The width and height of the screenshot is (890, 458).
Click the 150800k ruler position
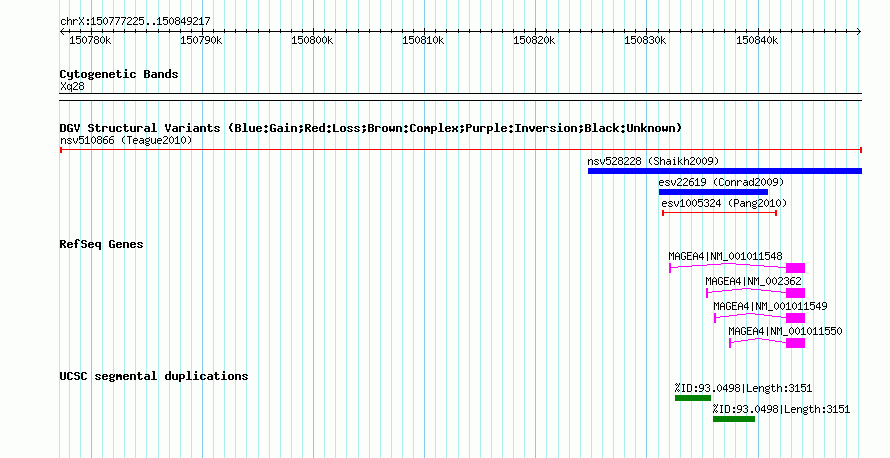[x=312, y=41]
